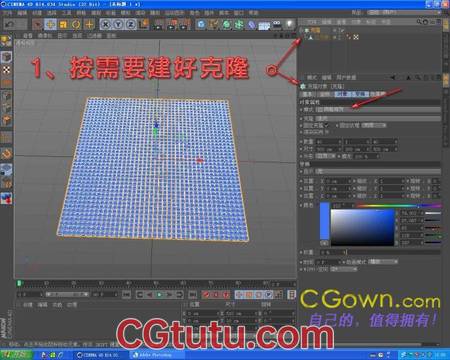Open the cloner Mode dropdown in attributes

tap(378, 109)
